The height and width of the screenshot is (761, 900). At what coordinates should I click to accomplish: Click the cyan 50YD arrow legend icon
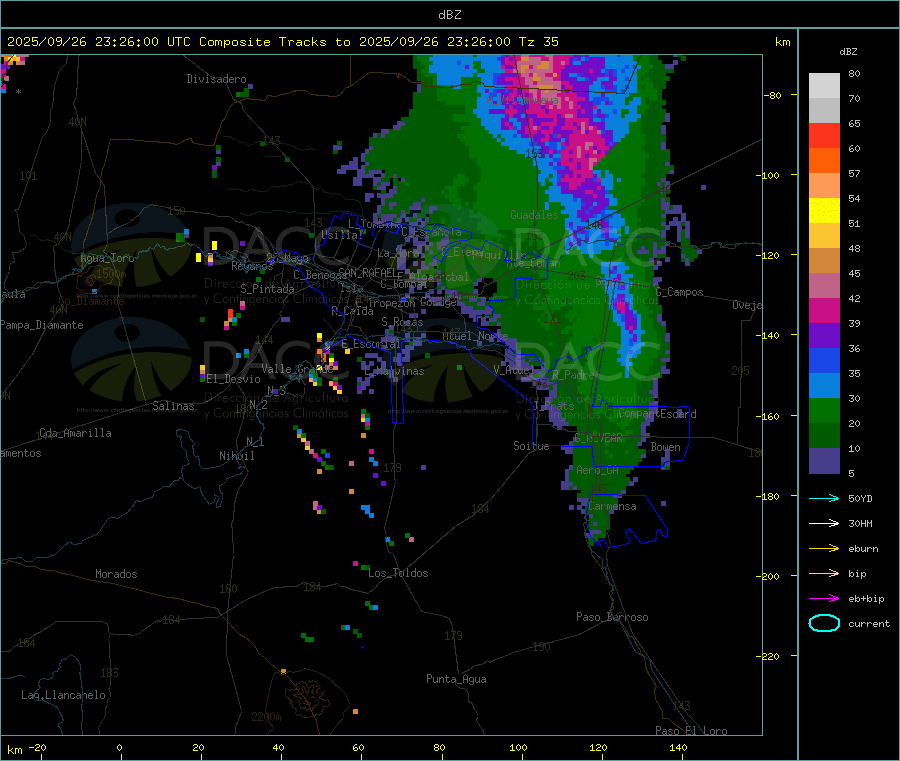[824, 498]
